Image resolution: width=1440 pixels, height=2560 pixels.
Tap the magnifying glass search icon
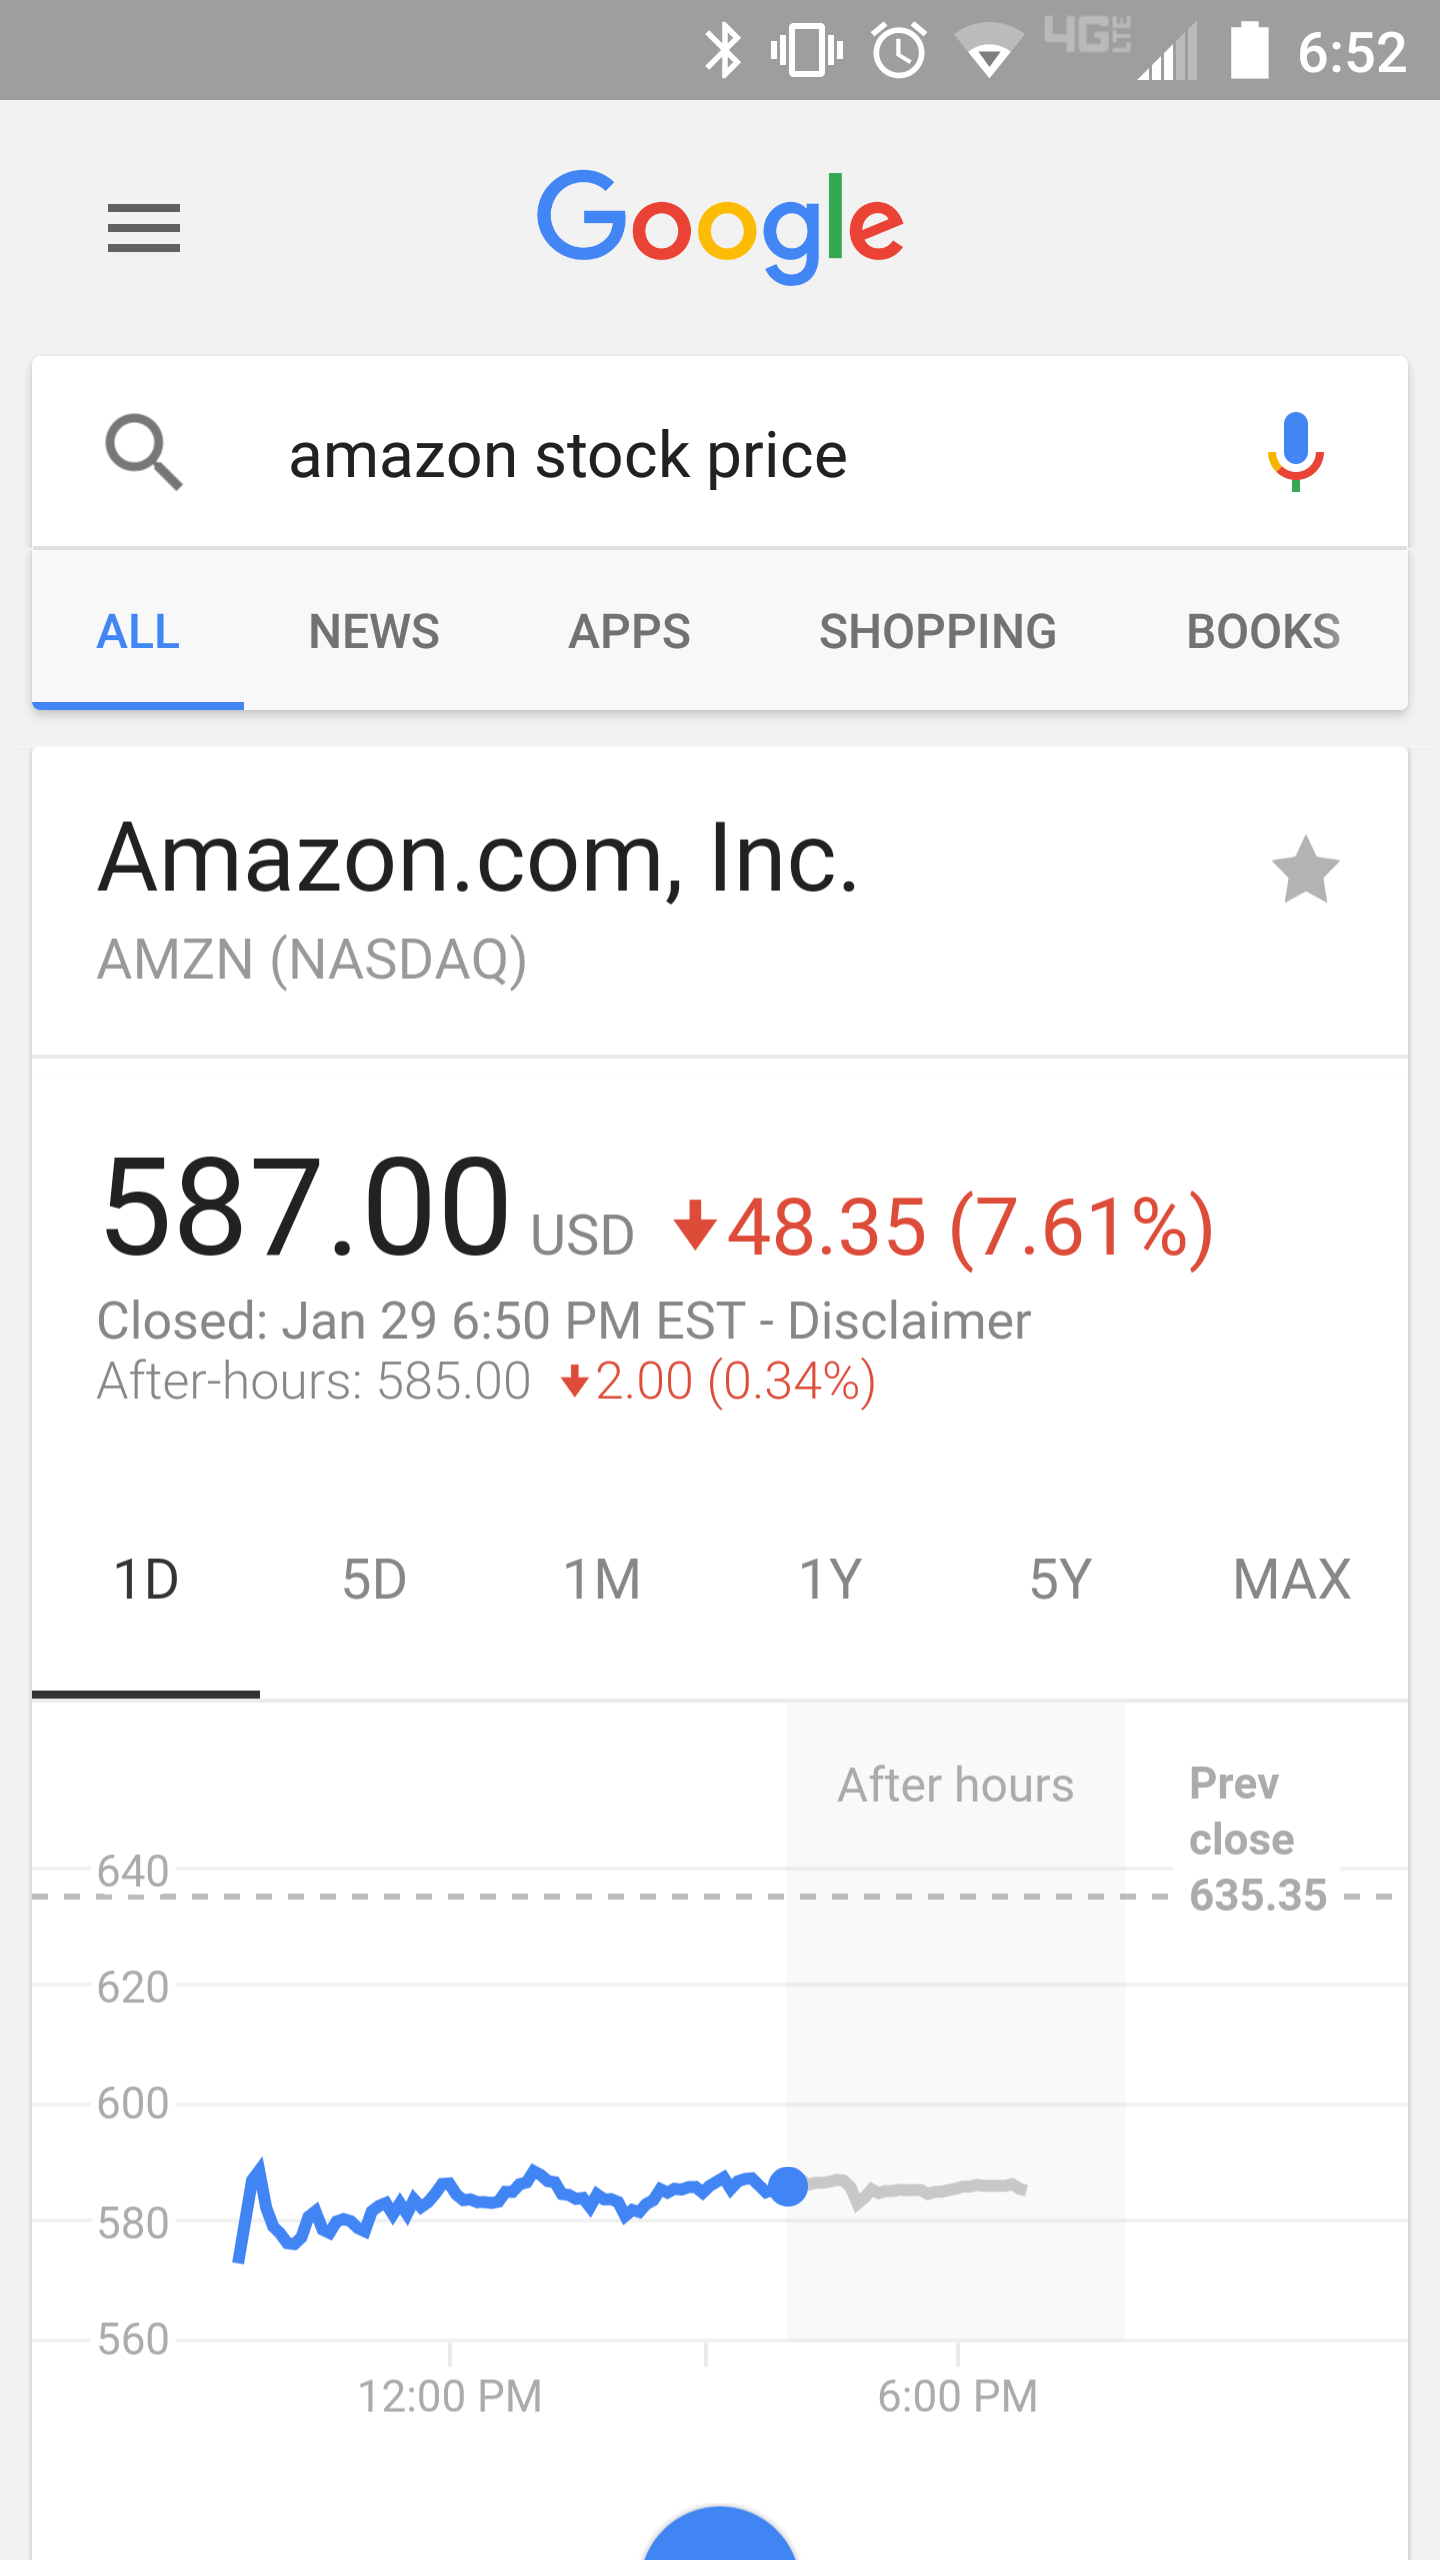click(144, 453)
